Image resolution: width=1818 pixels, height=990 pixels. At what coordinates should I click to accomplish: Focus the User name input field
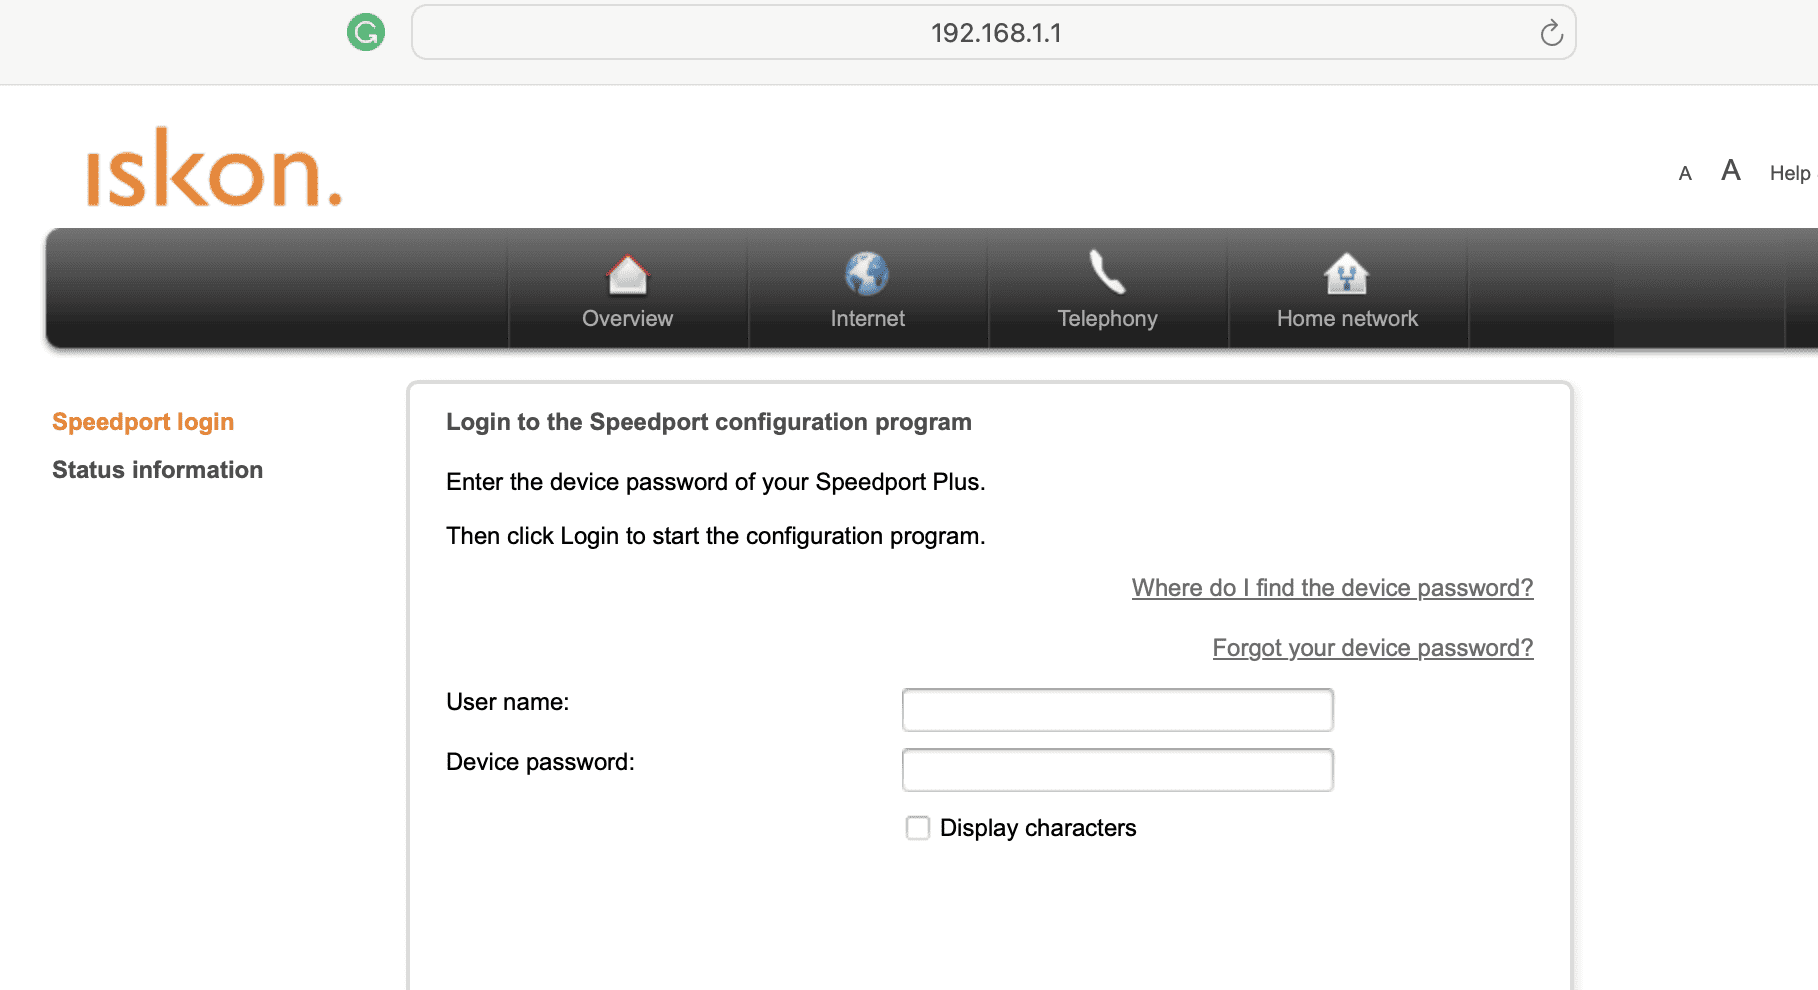1117,710
